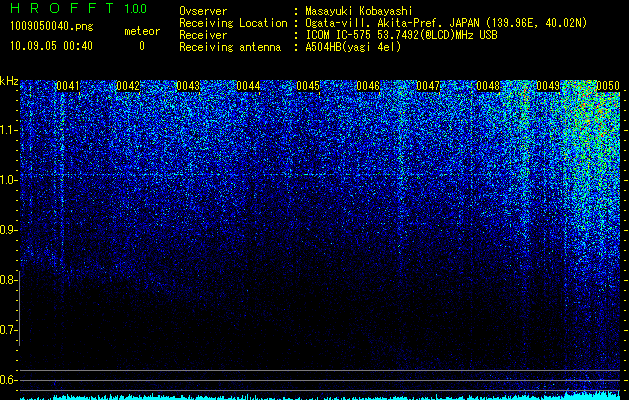Select the A504HB(yagi 4el) antenna text

coord(353,47)
